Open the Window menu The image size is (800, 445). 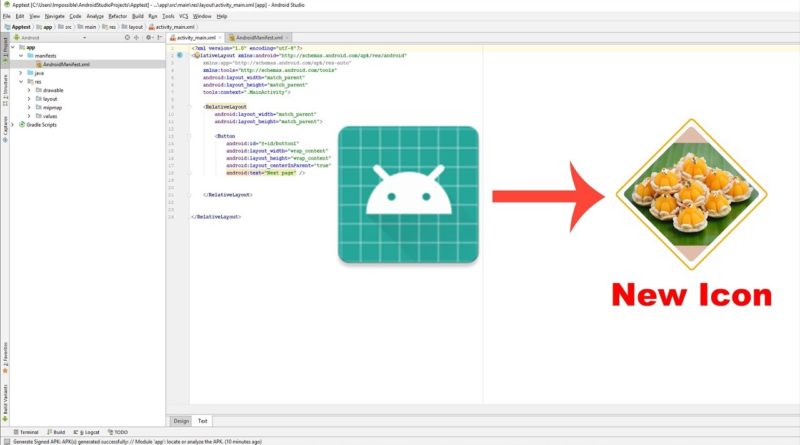click(x=202, y=16)
